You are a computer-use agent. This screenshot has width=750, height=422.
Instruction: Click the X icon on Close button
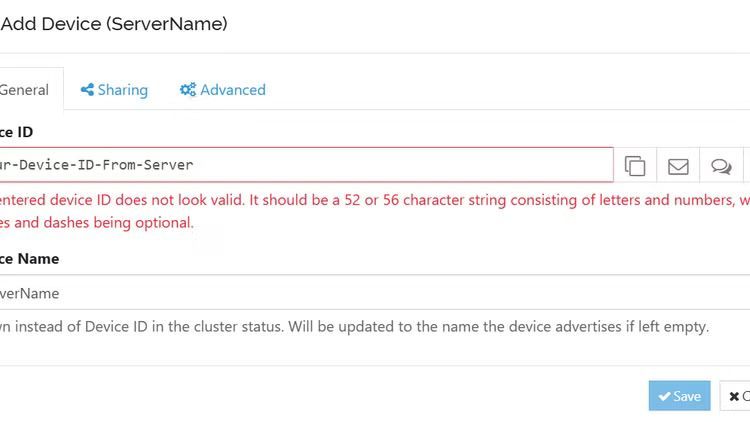[734, 396]
